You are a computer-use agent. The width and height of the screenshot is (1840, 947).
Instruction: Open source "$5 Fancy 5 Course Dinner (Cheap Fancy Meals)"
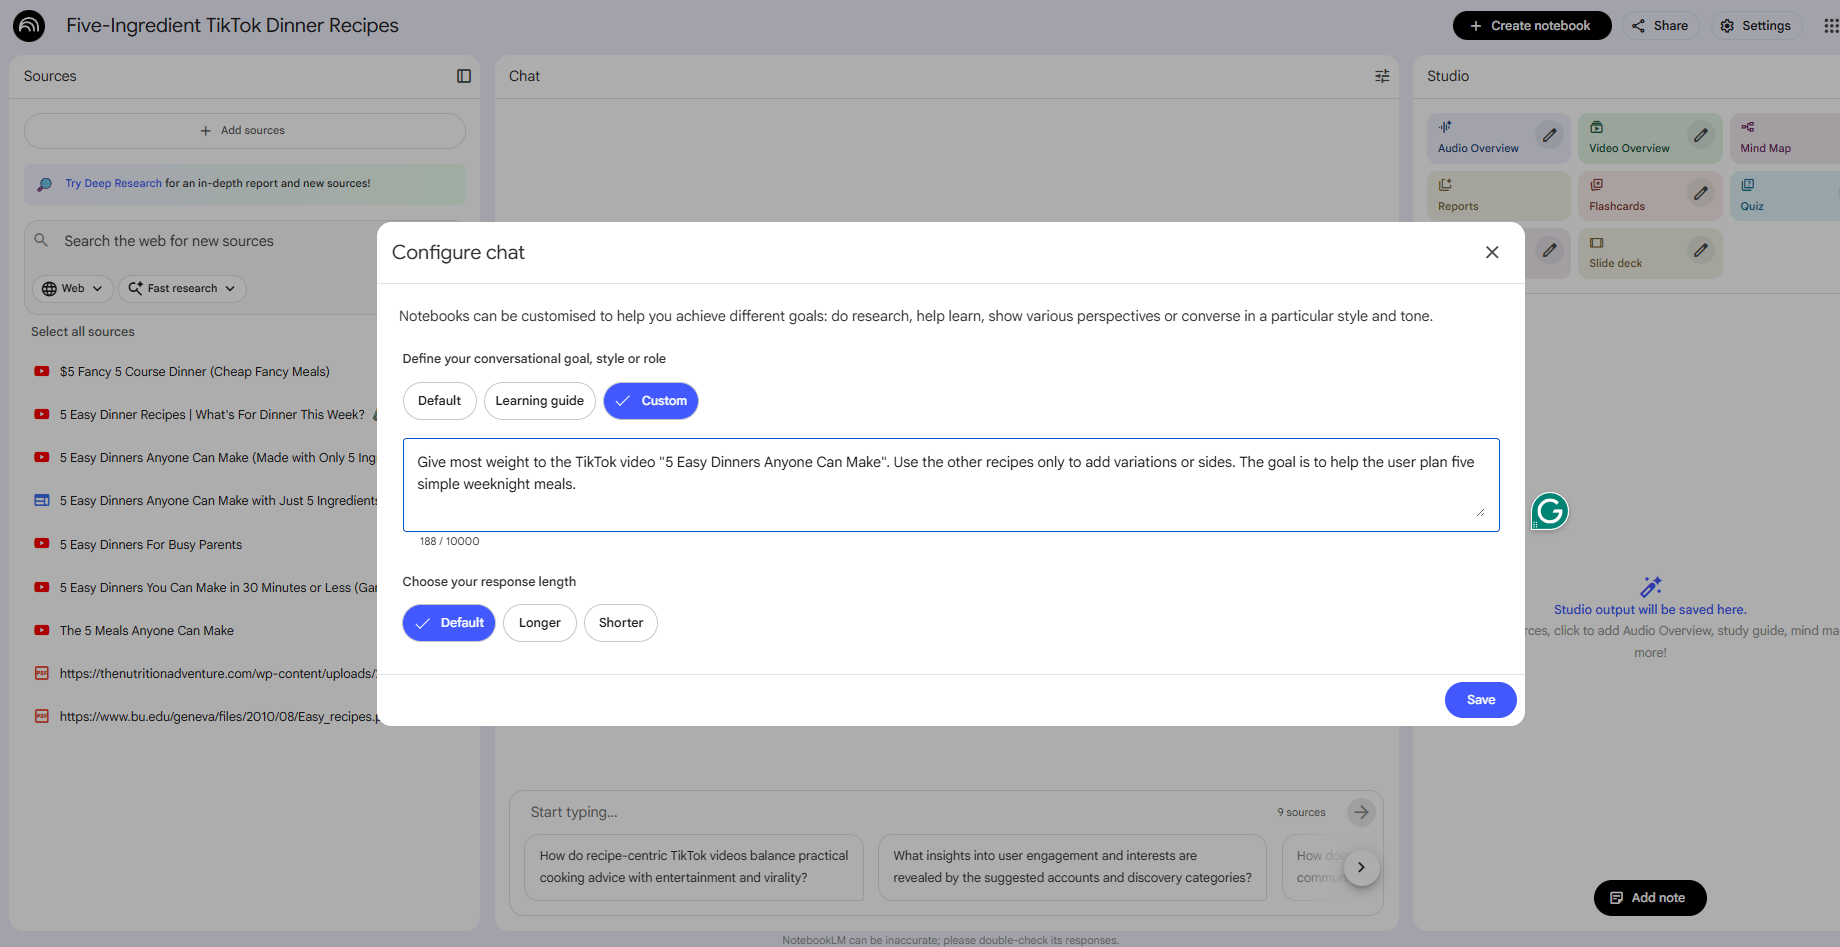pos(195,372)
